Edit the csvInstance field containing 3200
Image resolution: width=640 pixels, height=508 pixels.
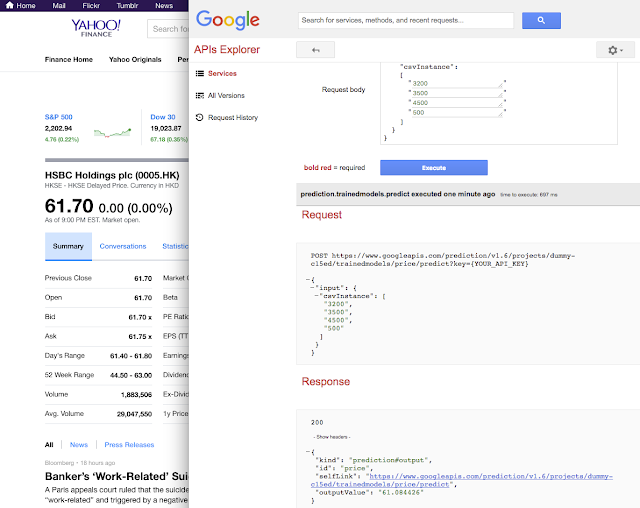(x=457, y=83)
